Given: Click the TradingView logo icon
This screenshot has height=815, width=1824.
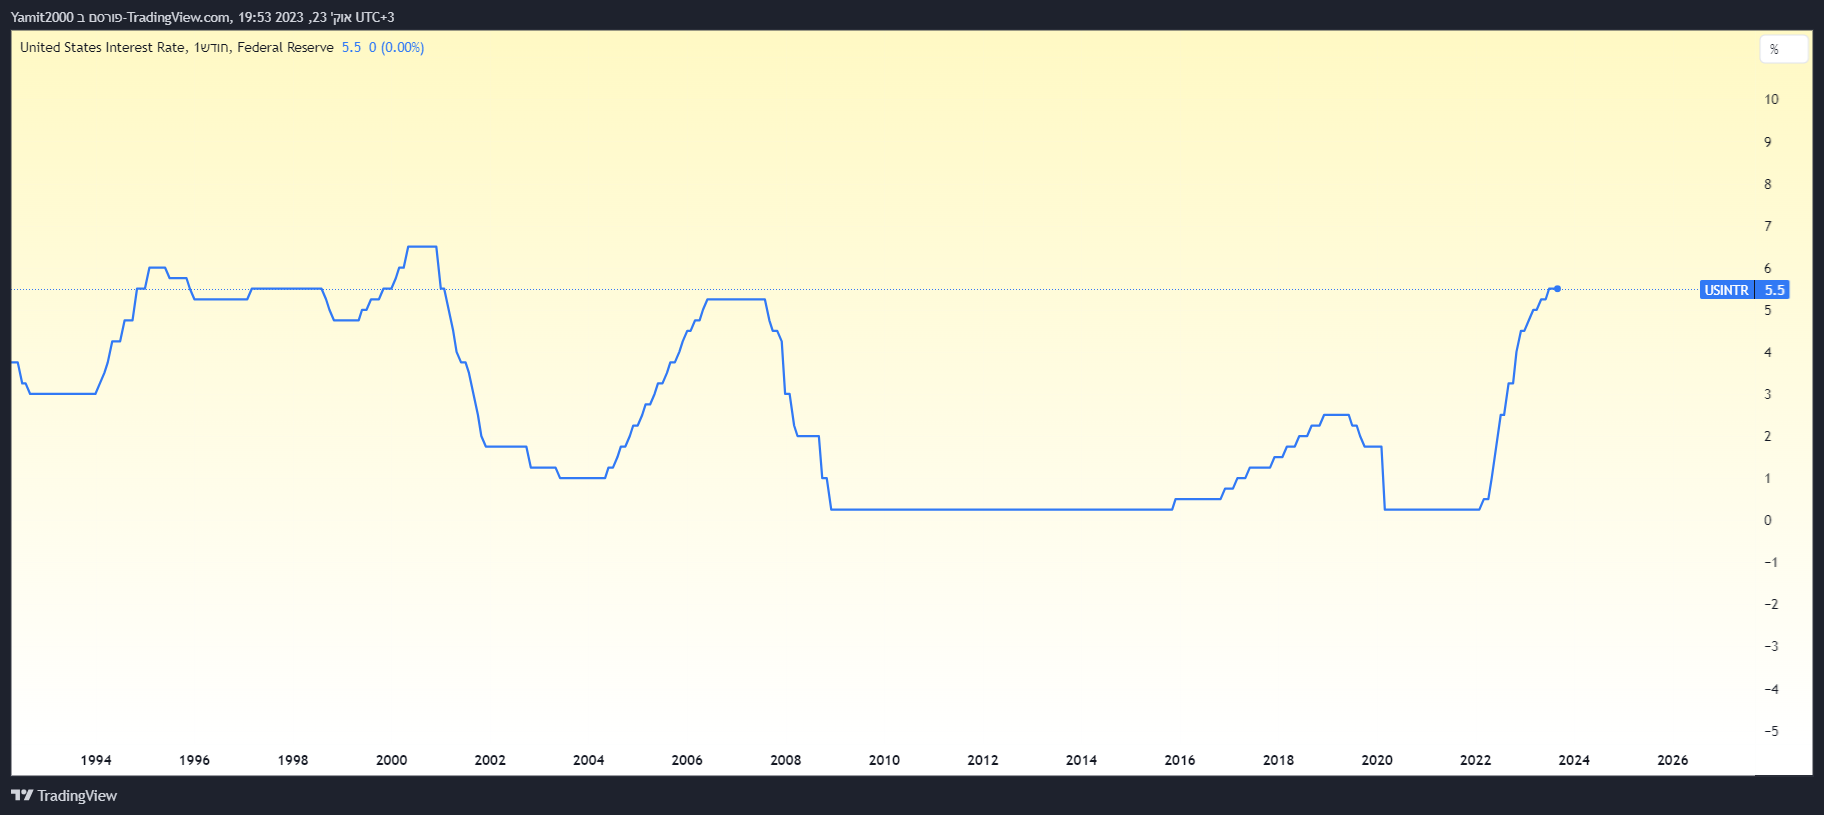Looking at the screenshot, I should (x=22, y=796).
